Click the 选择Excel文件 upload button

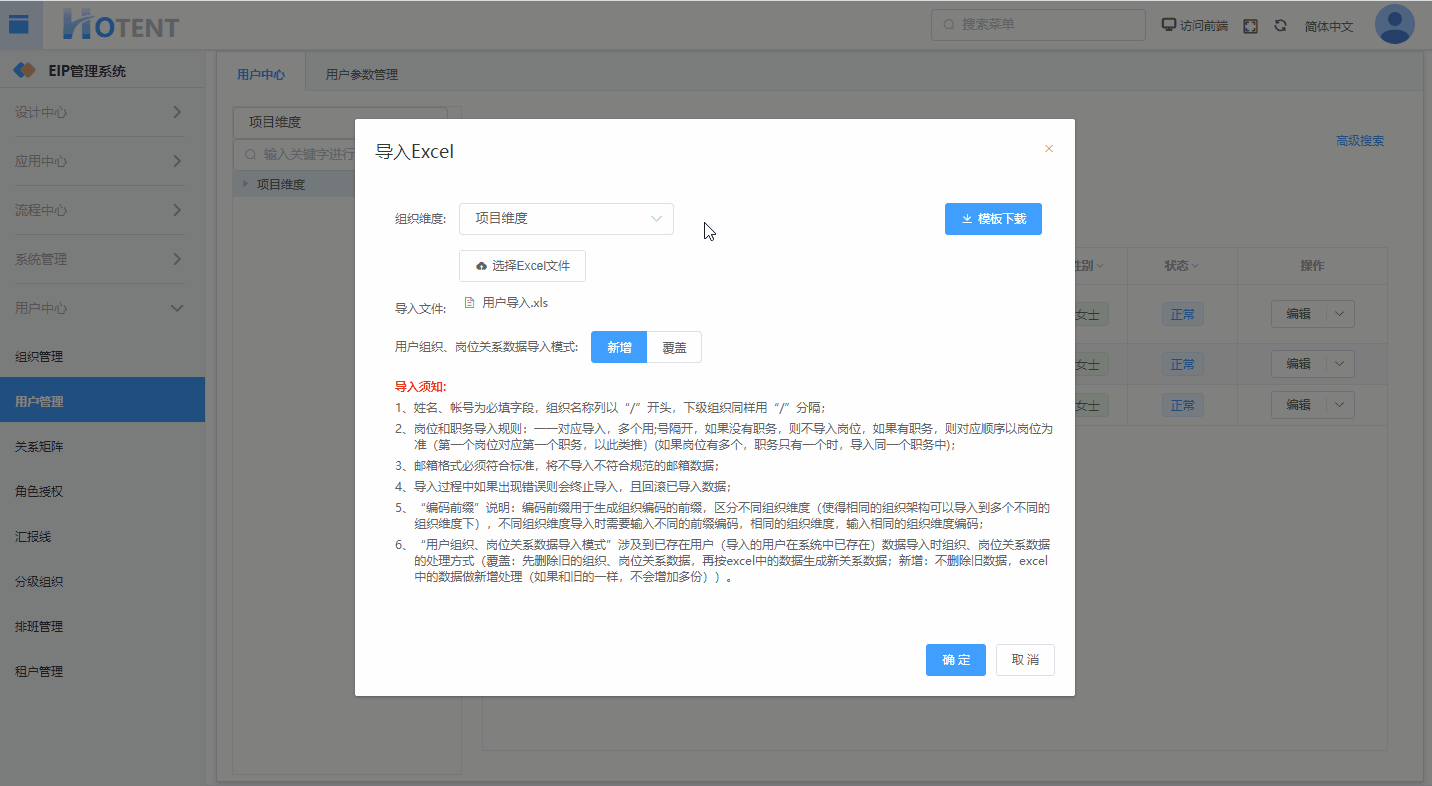(x=522, y=266)
